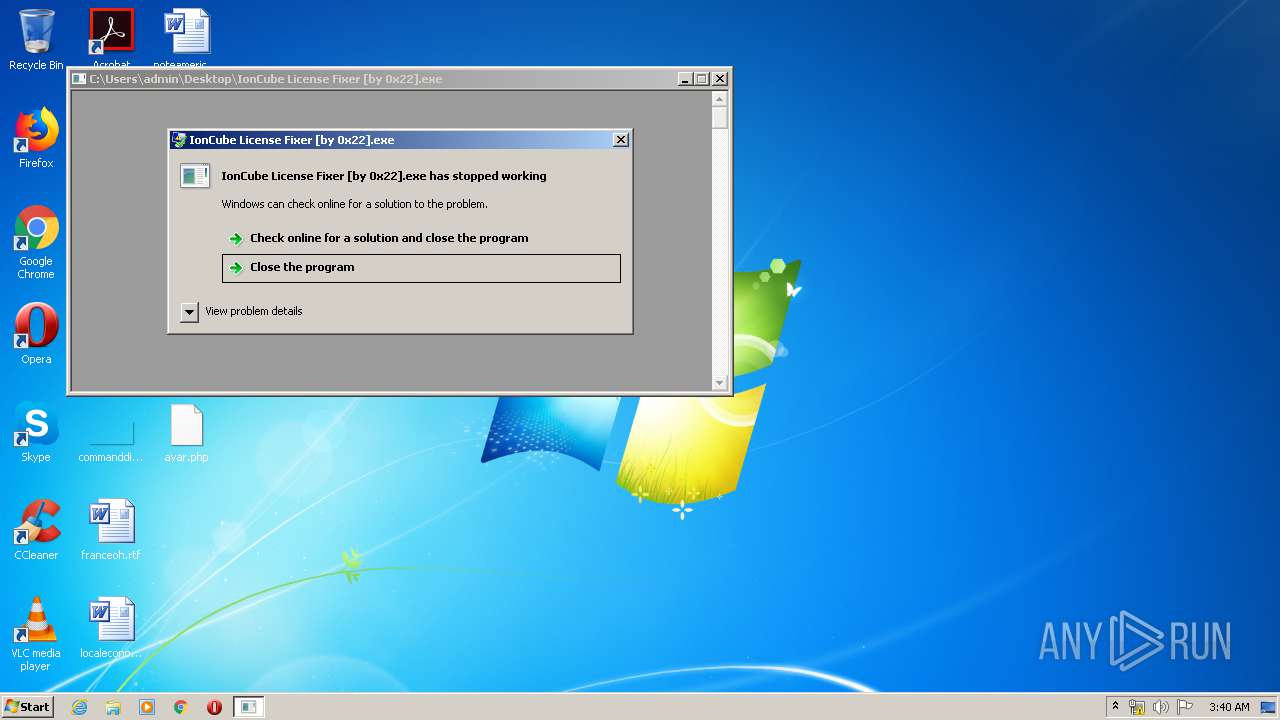Click the network tray icon
Image resolution: width=1280 pixels, height=720 pixels.
(1137, 707)
